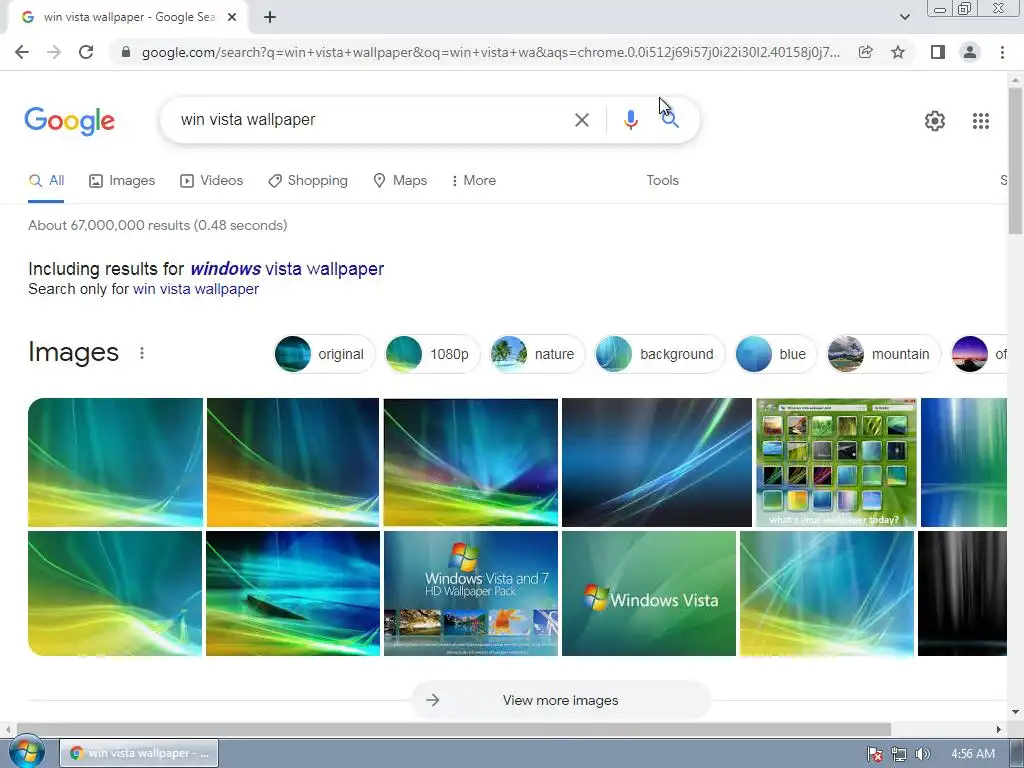This screenshot has height=768, width=1024.
Task: Open the tab search chevron
Action: tap(904, 17)
